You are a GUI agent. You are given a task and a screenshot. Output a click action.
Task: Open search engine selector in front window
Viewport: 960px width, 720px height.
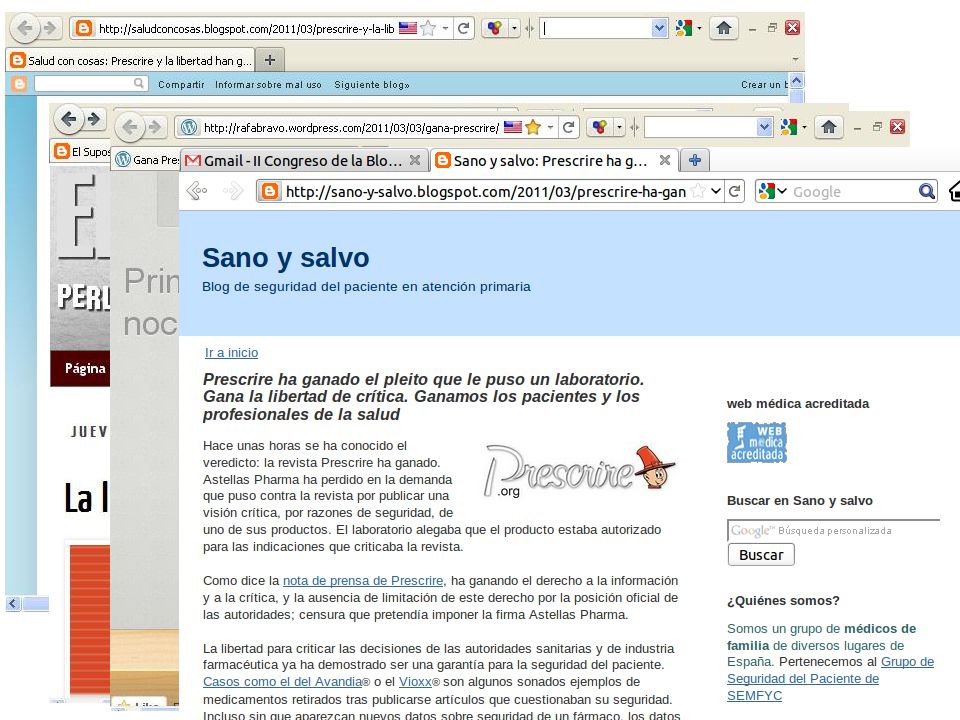[773, 192]
